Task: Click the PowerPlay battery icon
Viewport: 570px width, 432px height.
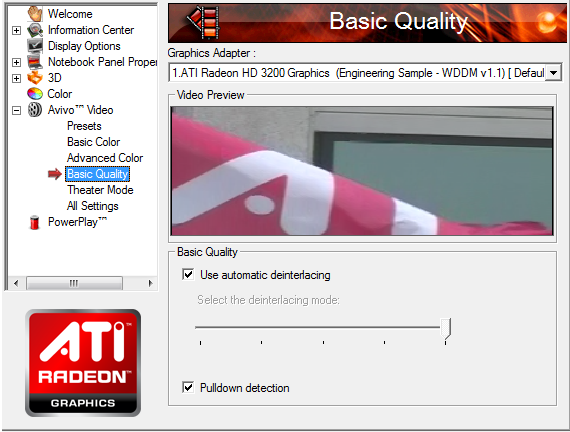Action: click(35, 222)
